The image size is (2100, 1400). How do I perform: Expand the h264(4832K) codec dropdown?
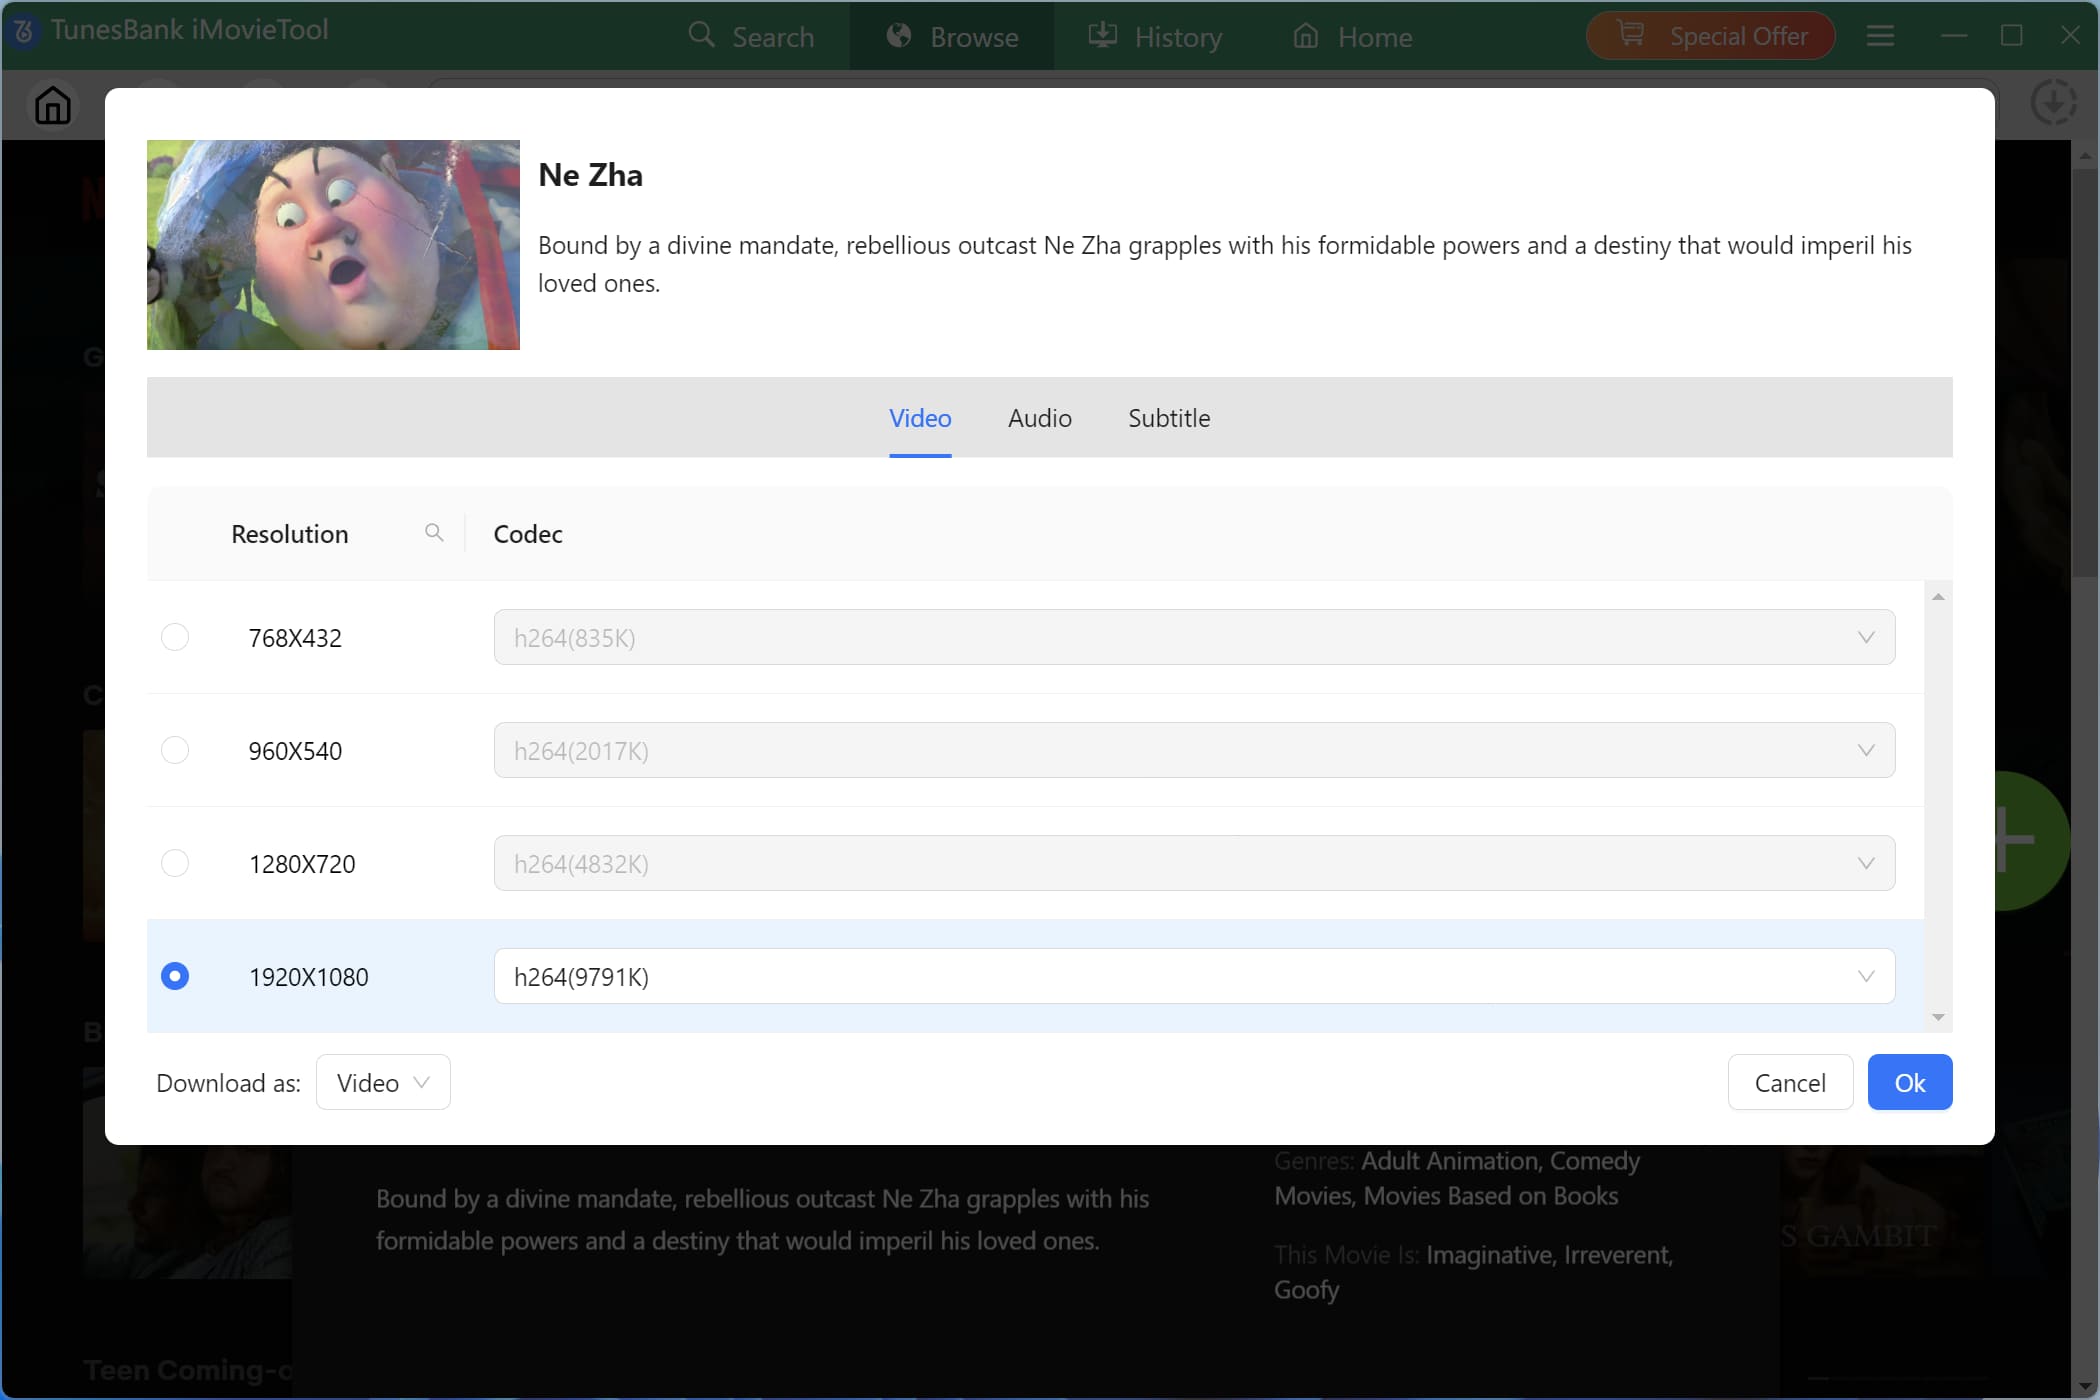pyautogui.click(x=1194, y=863)
